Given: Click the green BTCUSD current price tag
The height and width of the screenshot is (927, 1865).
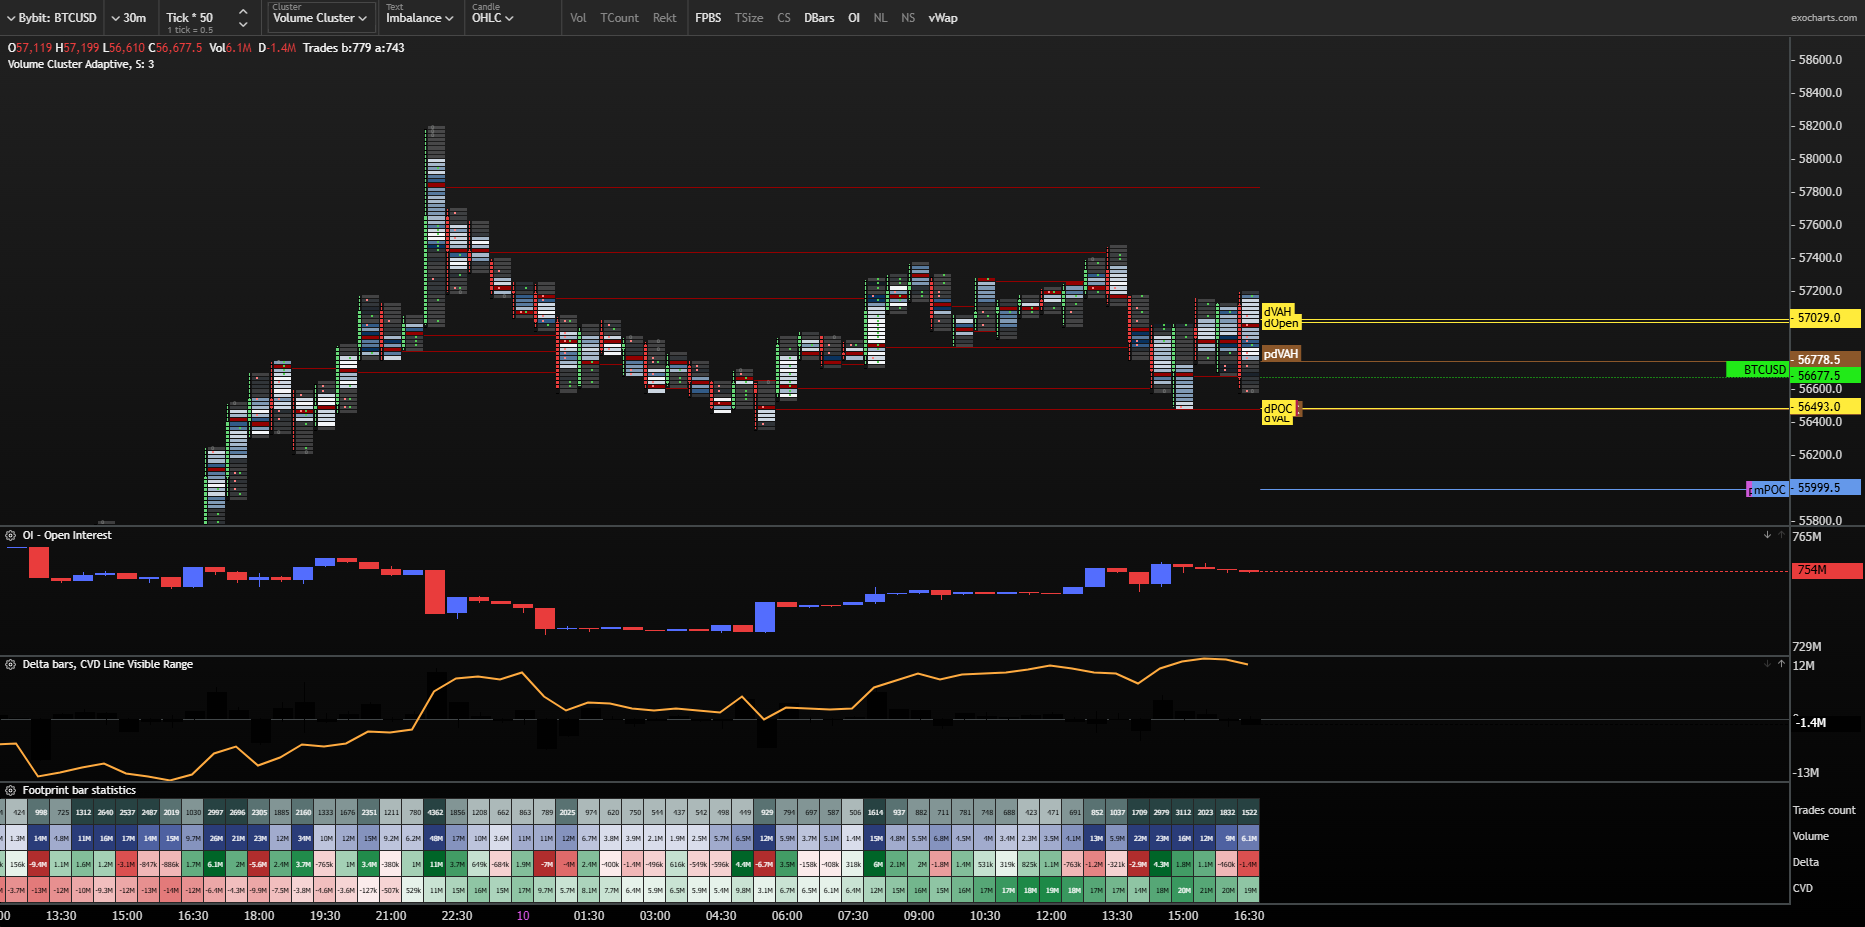Looking at the screenshot, I should 1759,369.
